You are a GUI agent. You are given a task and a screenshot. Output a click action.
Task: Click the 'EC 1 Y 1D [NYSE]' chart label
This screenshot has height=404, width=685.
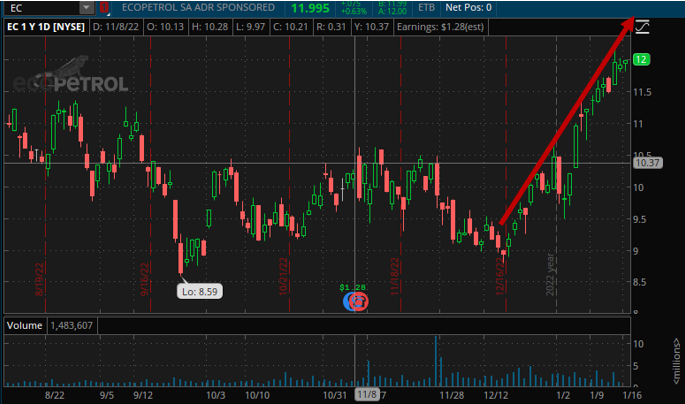(x=46, y=27)
